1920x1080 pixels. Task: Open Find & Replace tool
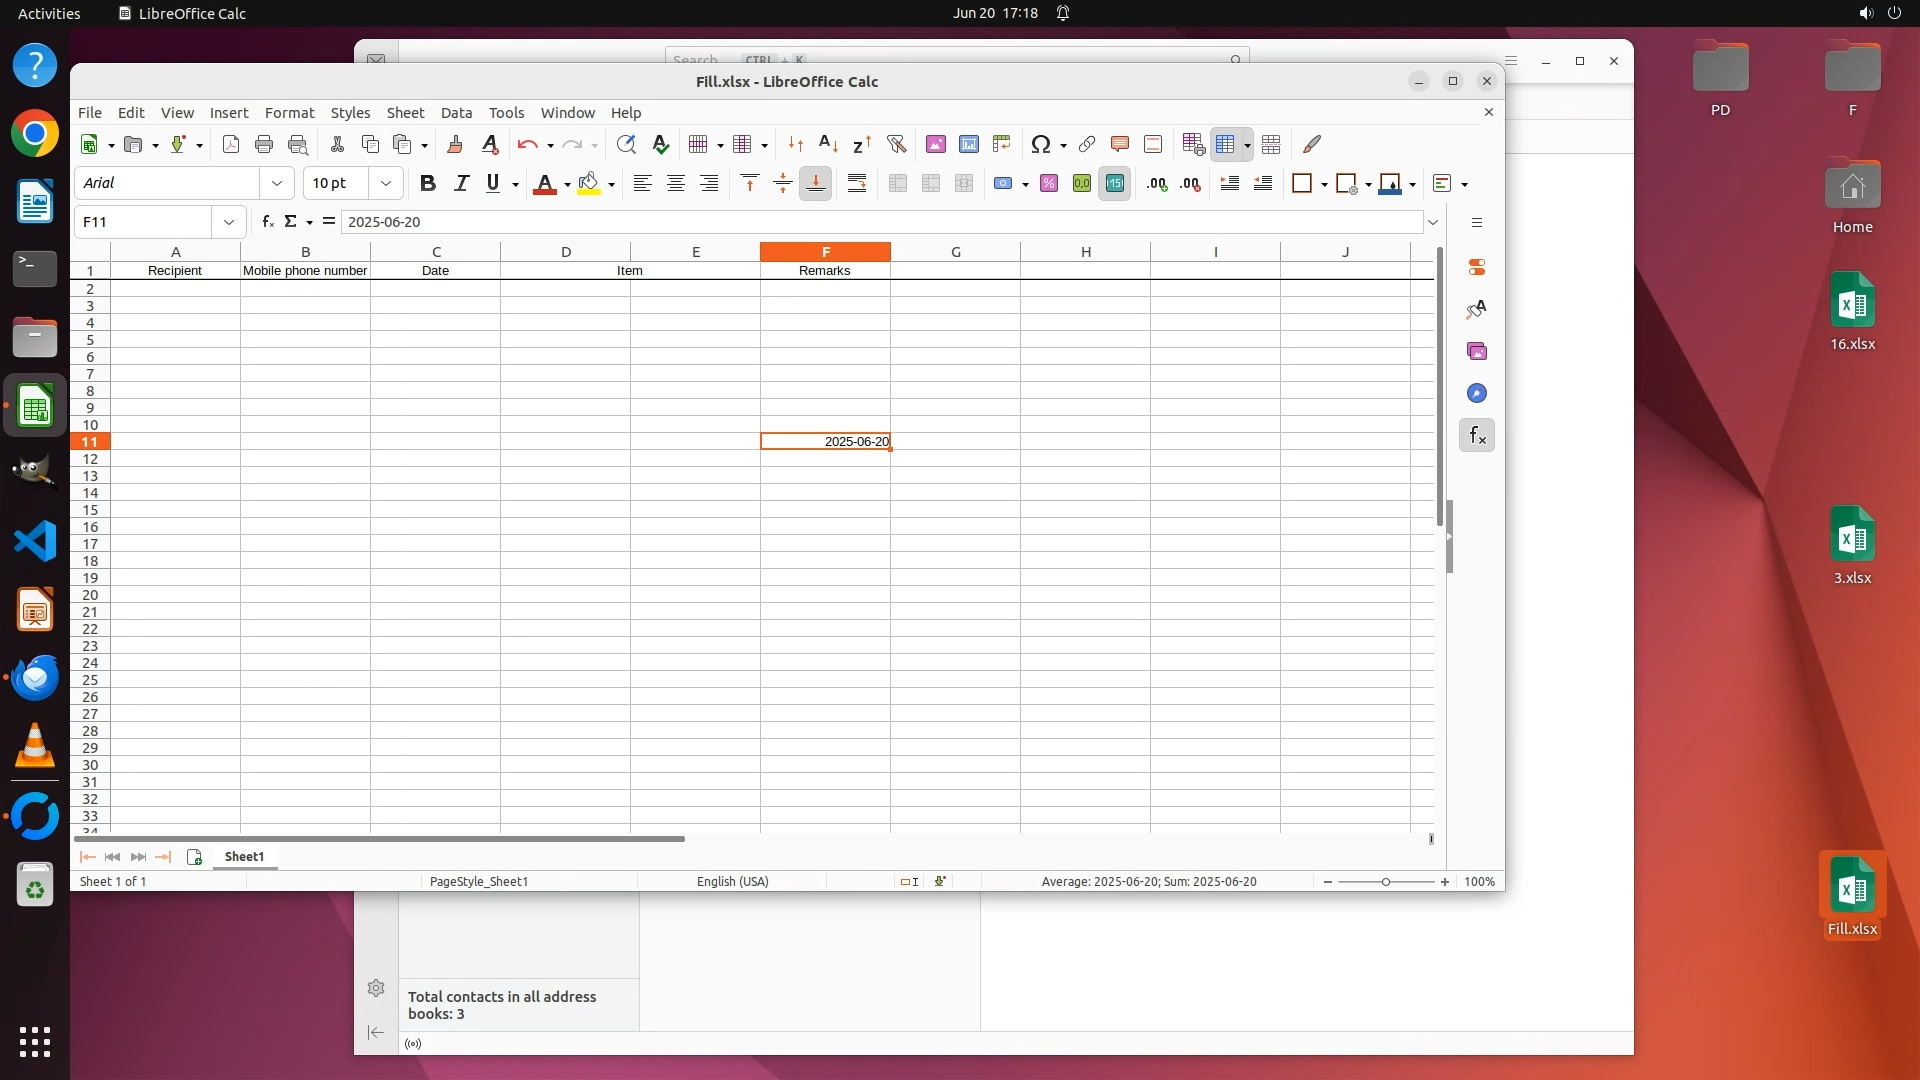coord(626,145)
